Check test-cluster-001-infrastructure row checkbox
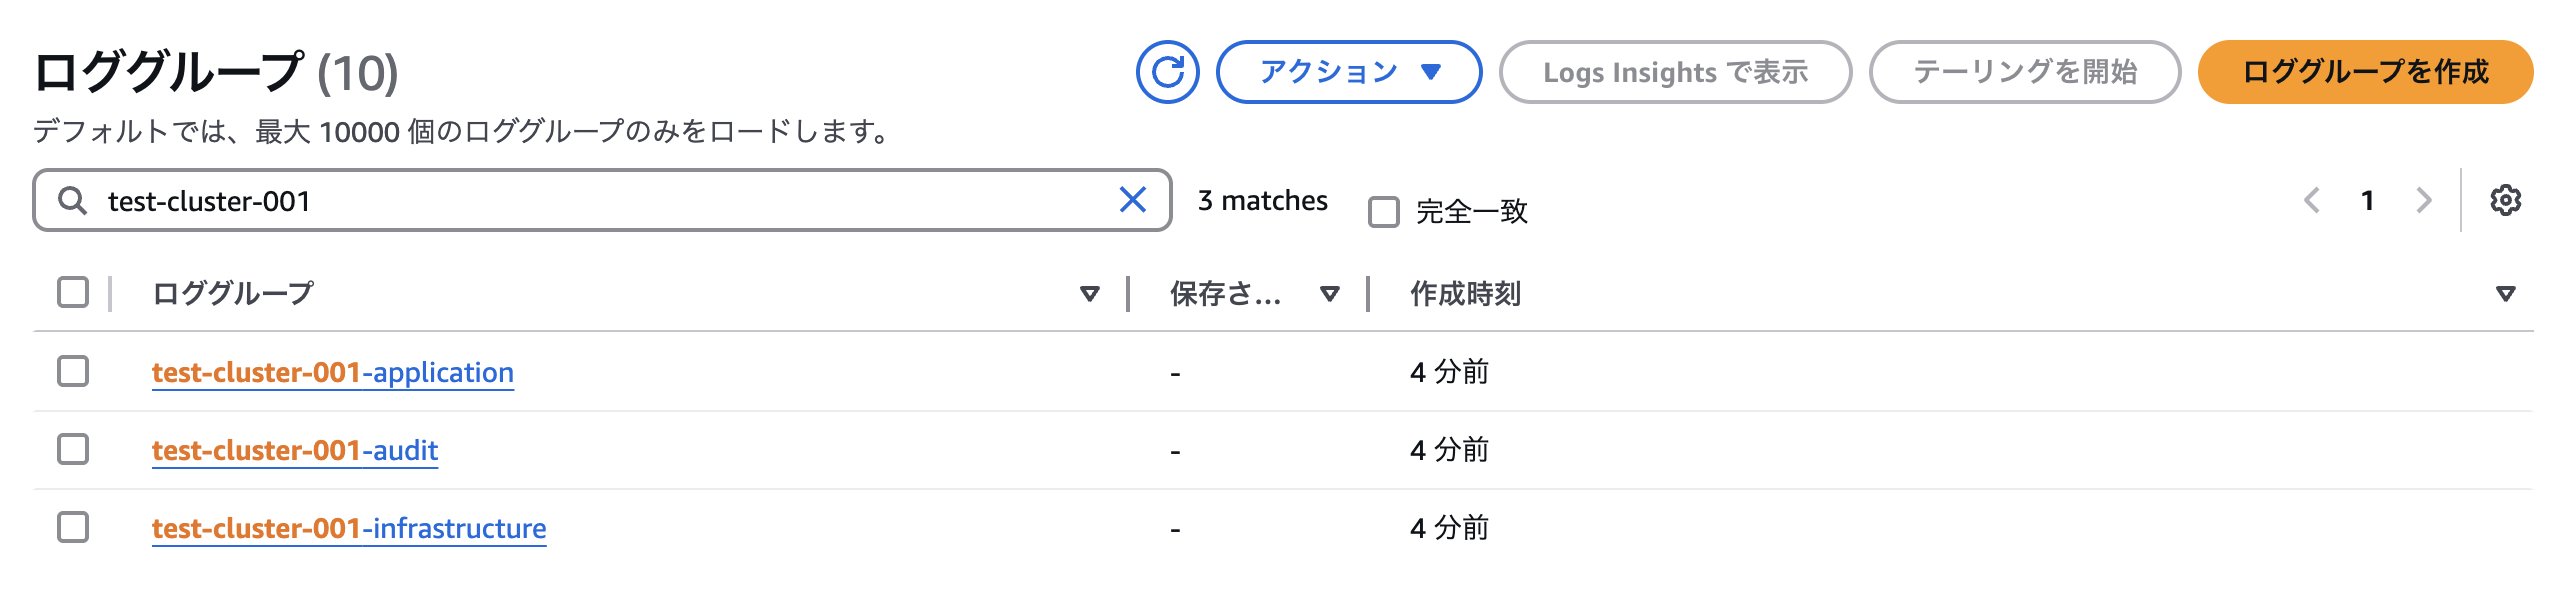The height and width of the screenshot is (602, 2562). pyautogui.click(x=73, y=527)
